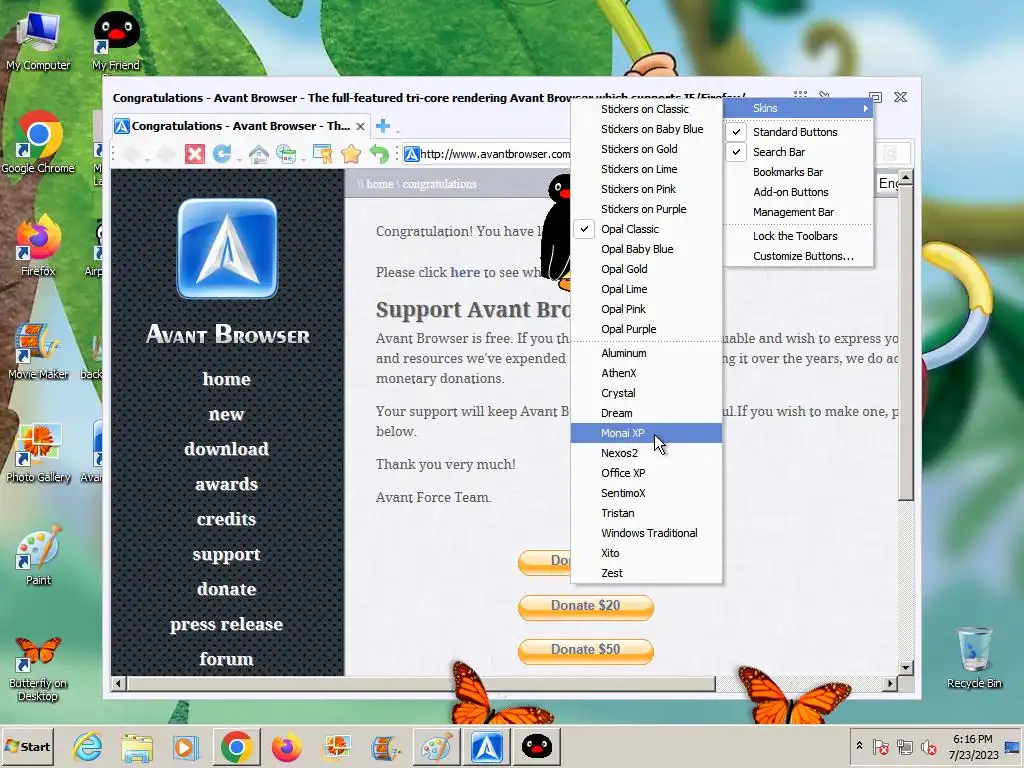Click the blue Refresh page icon
1024x768 pixels.
pos(221,154)
